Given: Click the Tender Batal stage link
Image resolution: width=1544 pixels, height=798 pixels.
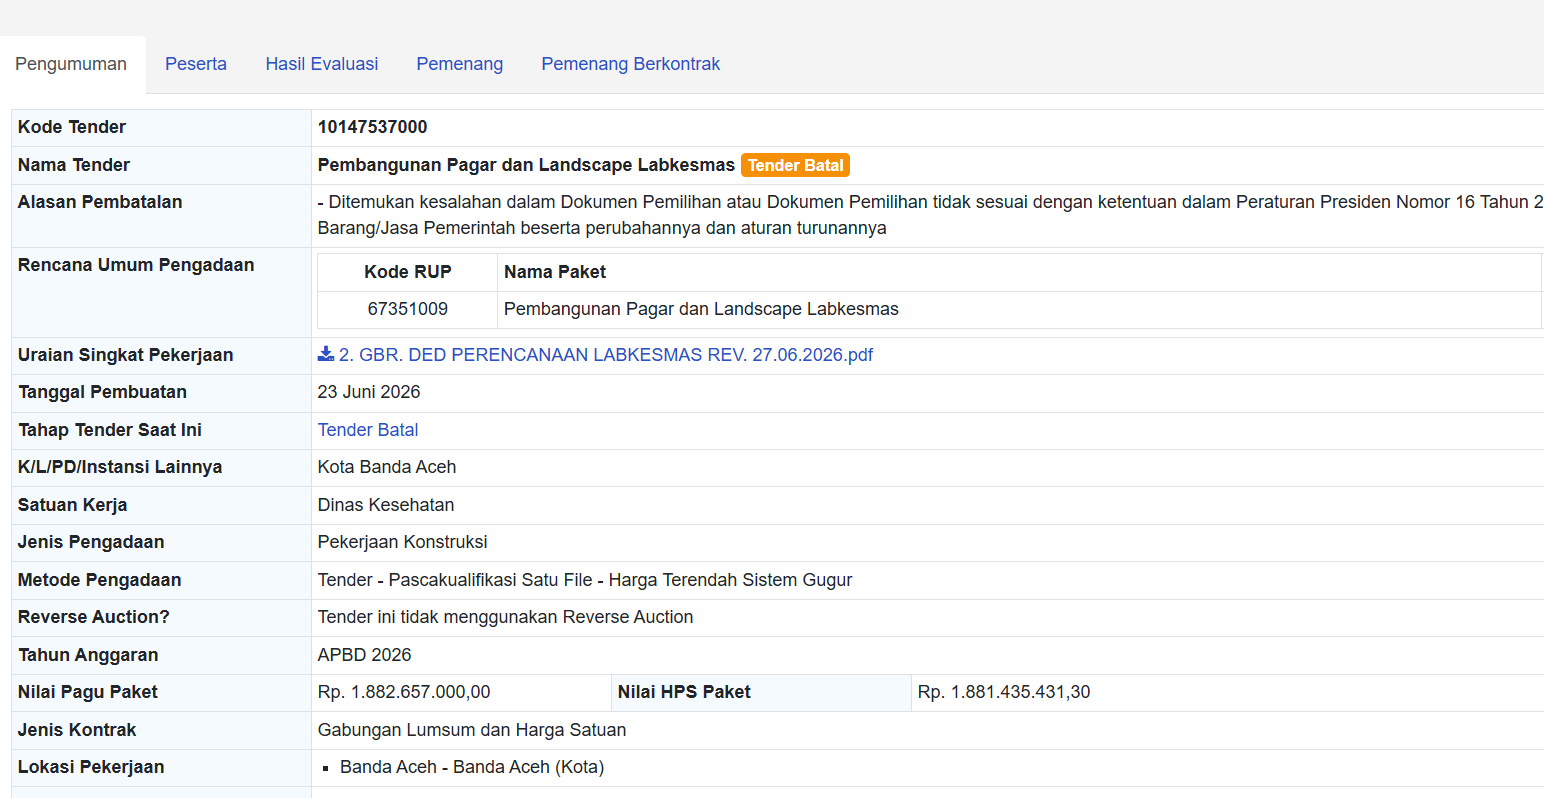Looking at the screenshot, I should [x=368, y=430].
